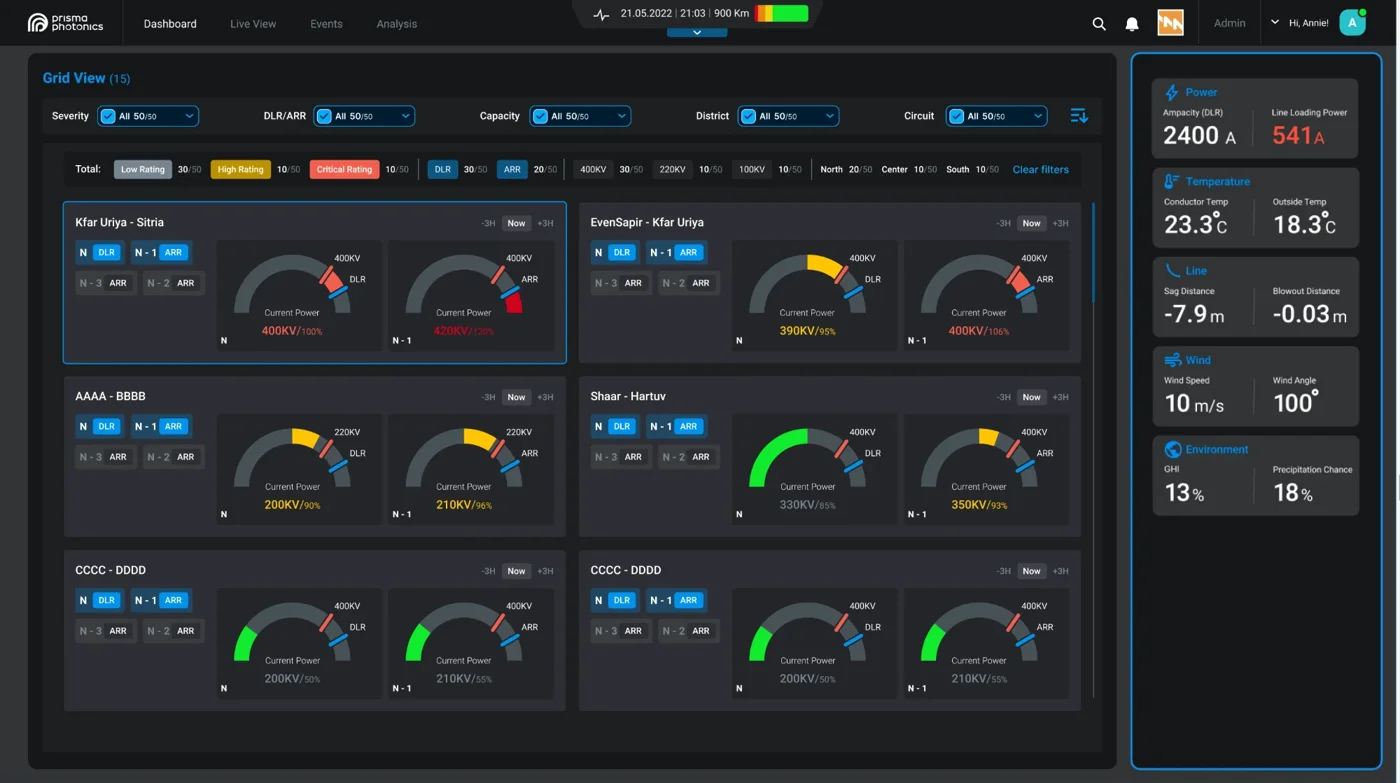Expand the Circuit dropdown arrow
This screenshot has width=1400, height=783.
[x=1037, y=116]
